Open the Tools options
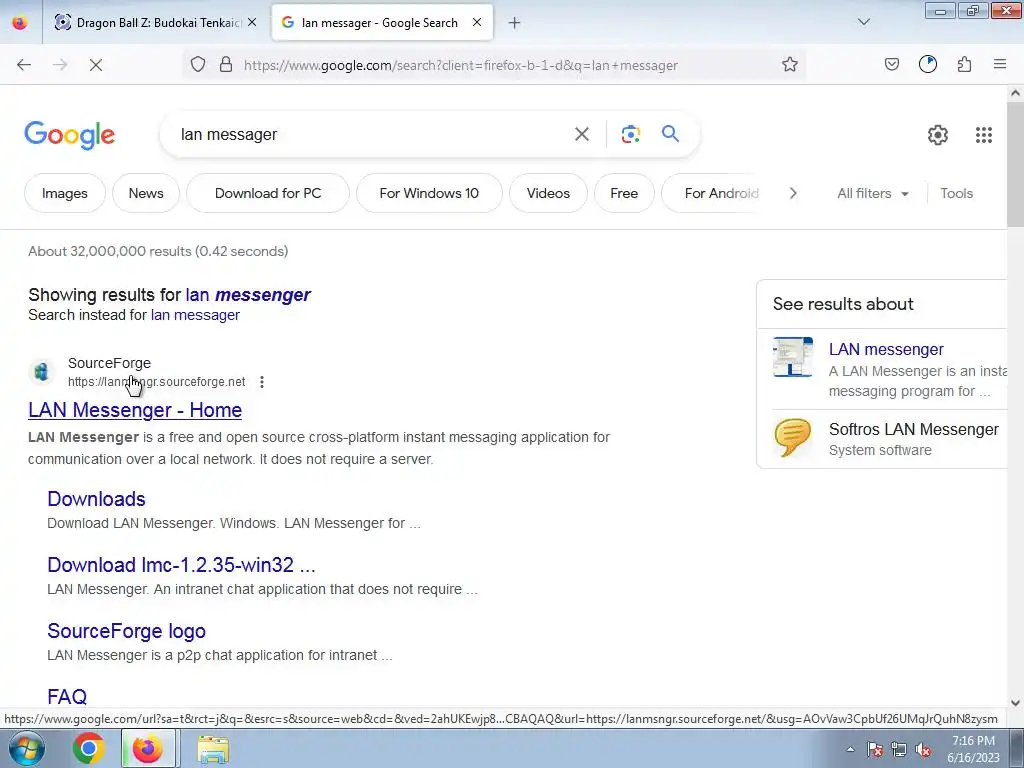This screenshot has width=1024, height=768. click(x=956, y=193)
